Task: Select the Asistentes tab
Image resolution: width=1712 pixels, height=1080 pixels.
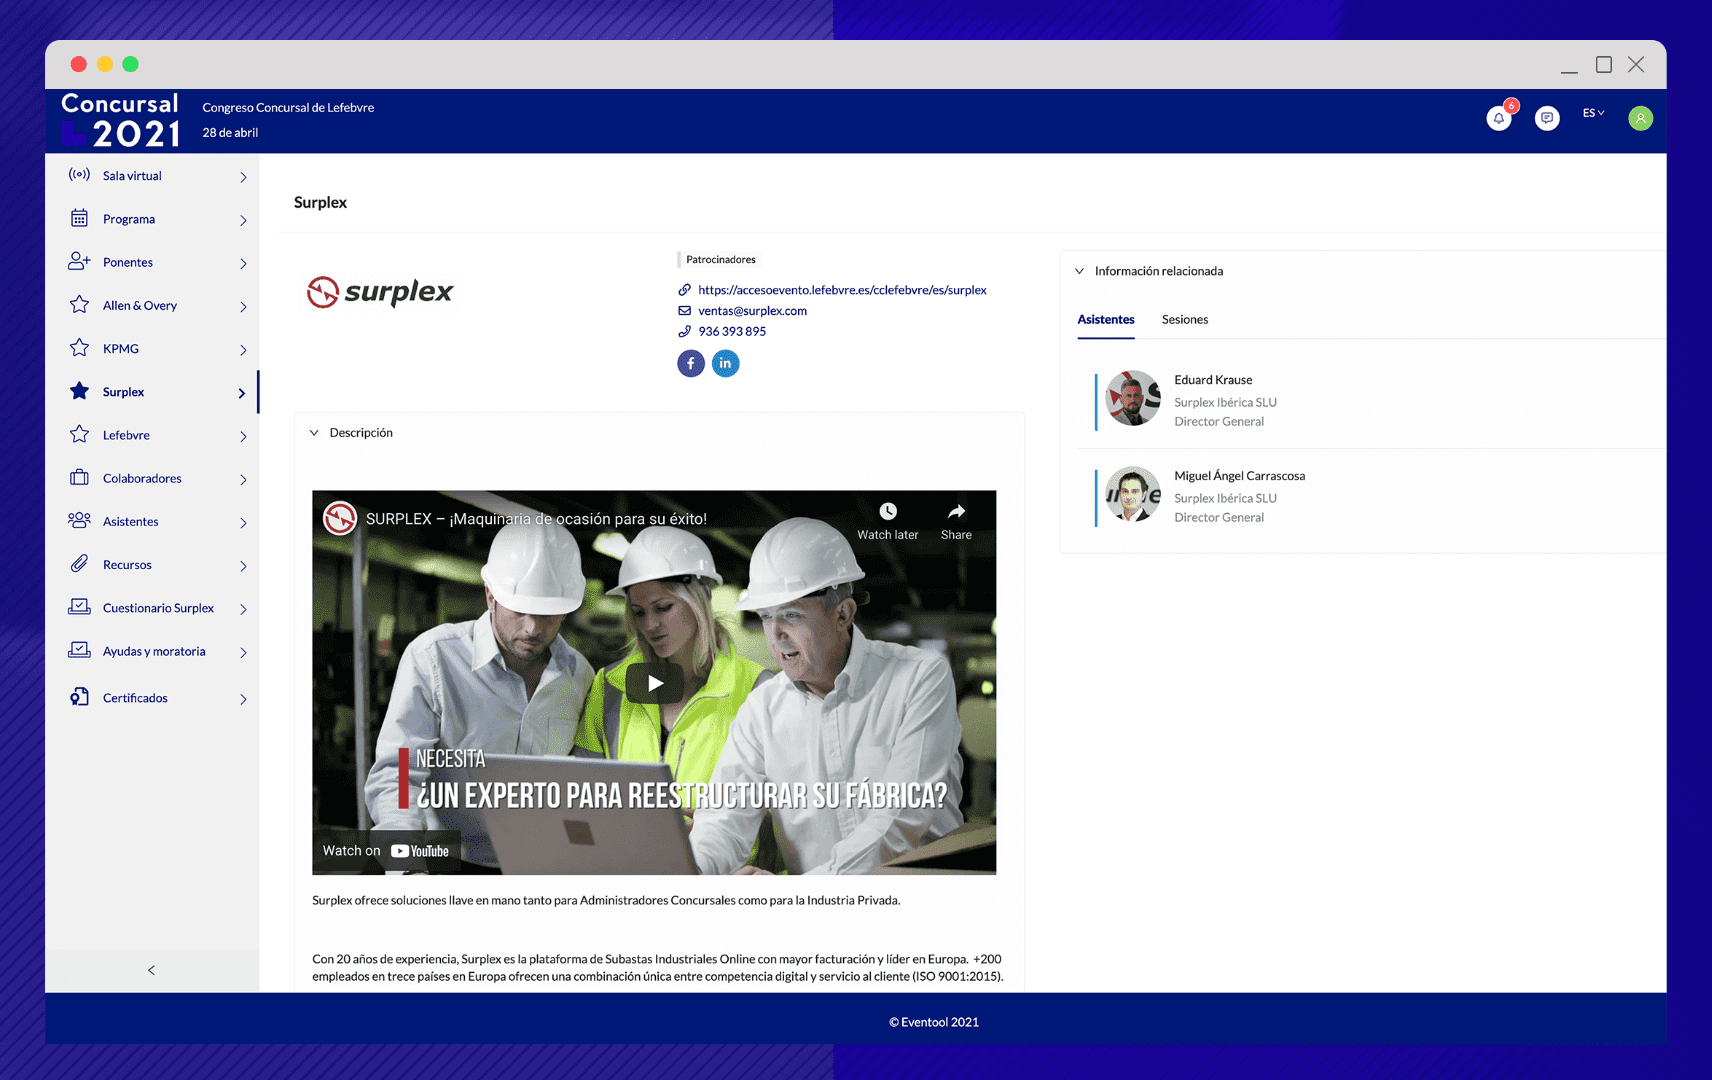Action: point(1106,320)
